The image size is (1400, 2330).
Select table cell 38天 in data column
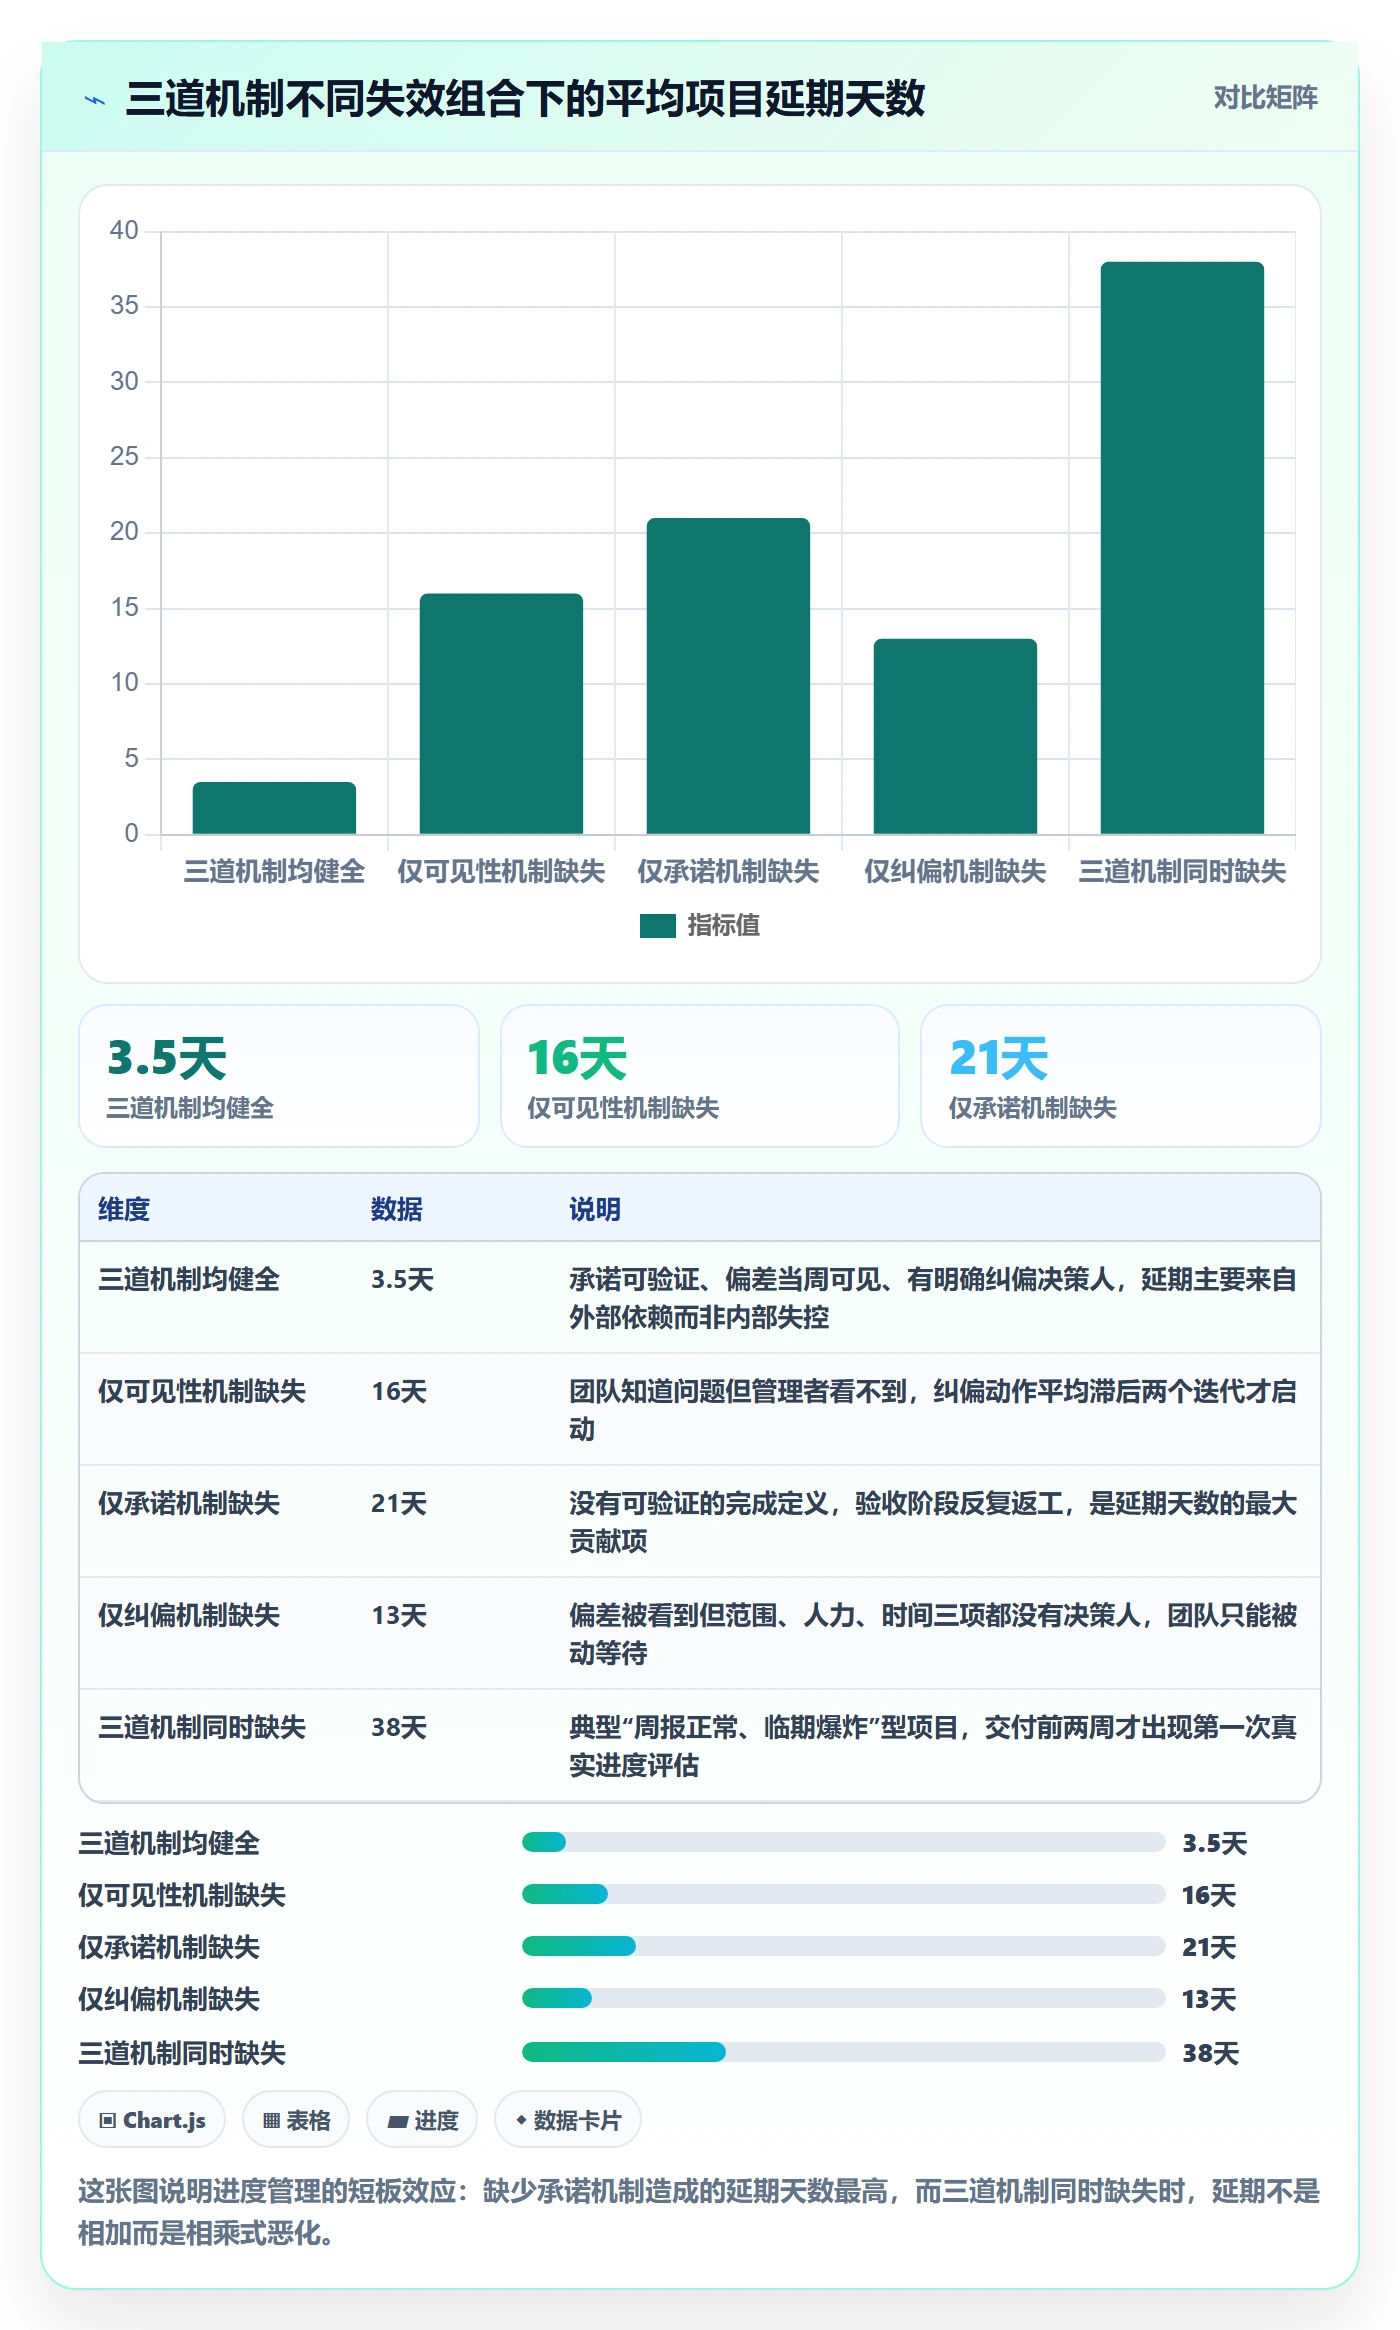399,1728
